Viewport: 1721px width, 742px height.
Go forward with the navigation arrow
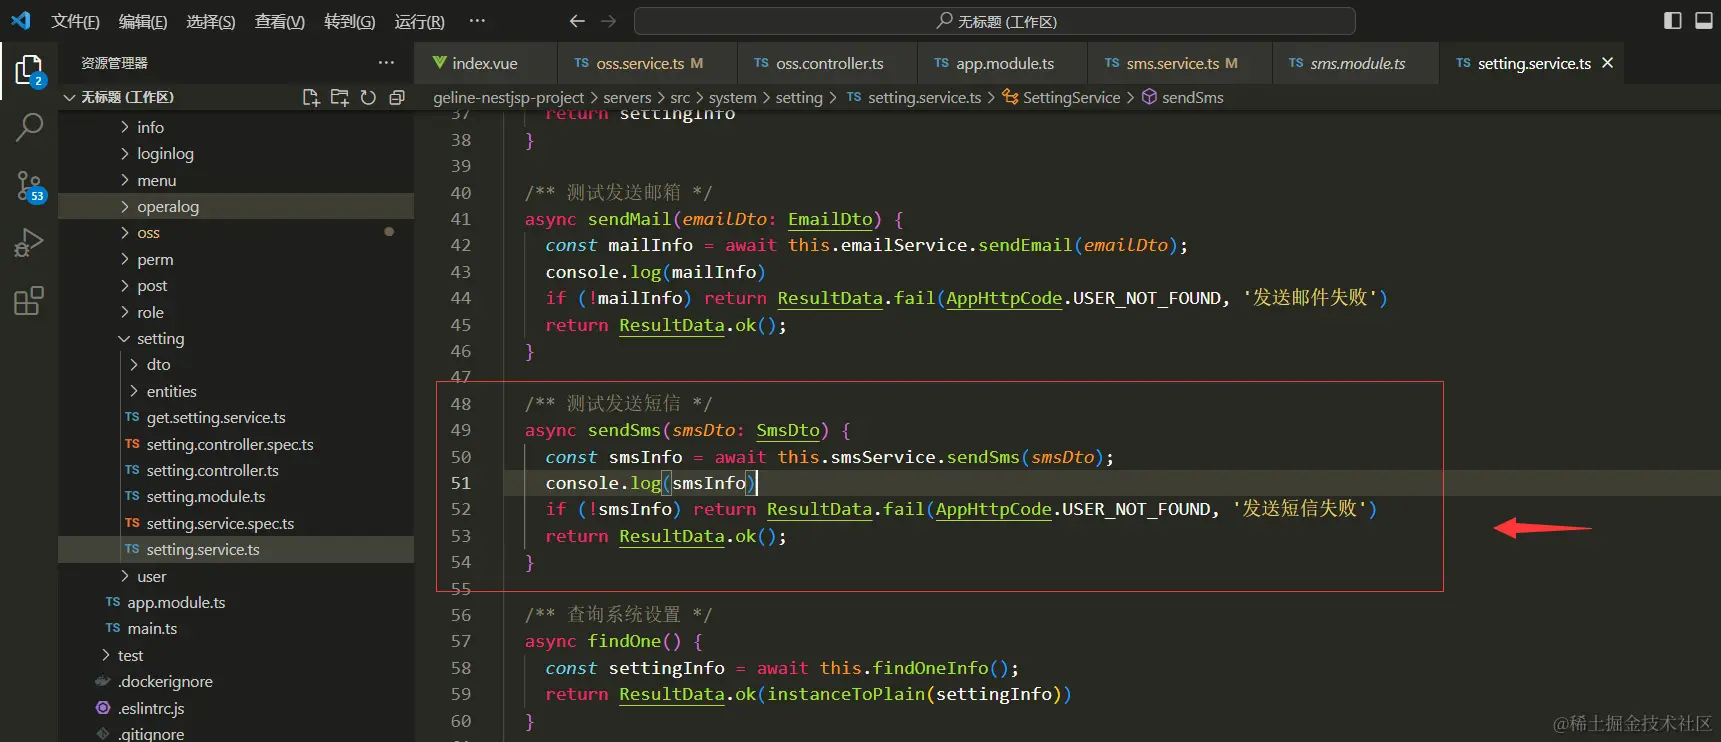pos(608,21)
